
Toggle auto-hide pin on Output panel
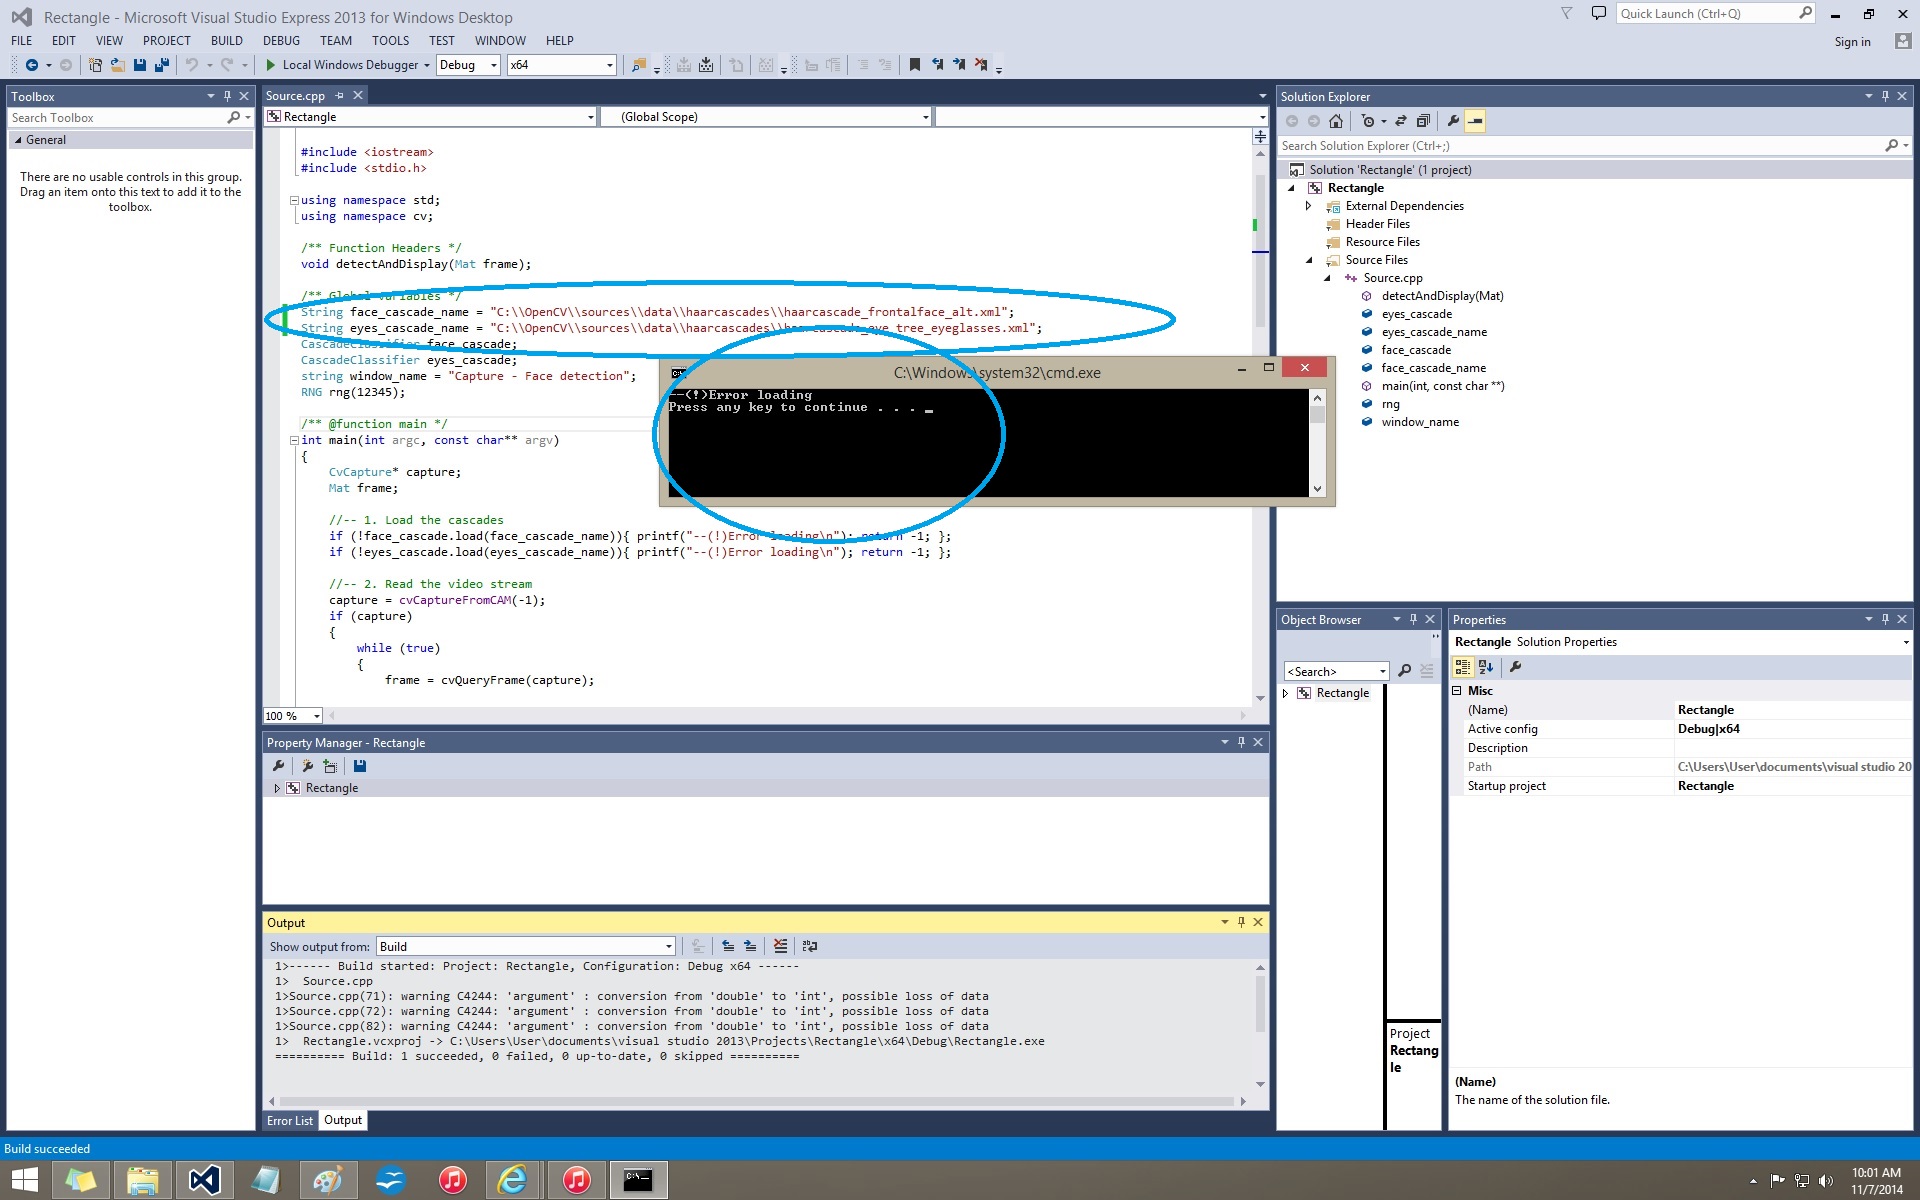pyautogui.click(x=1241, y=922)
